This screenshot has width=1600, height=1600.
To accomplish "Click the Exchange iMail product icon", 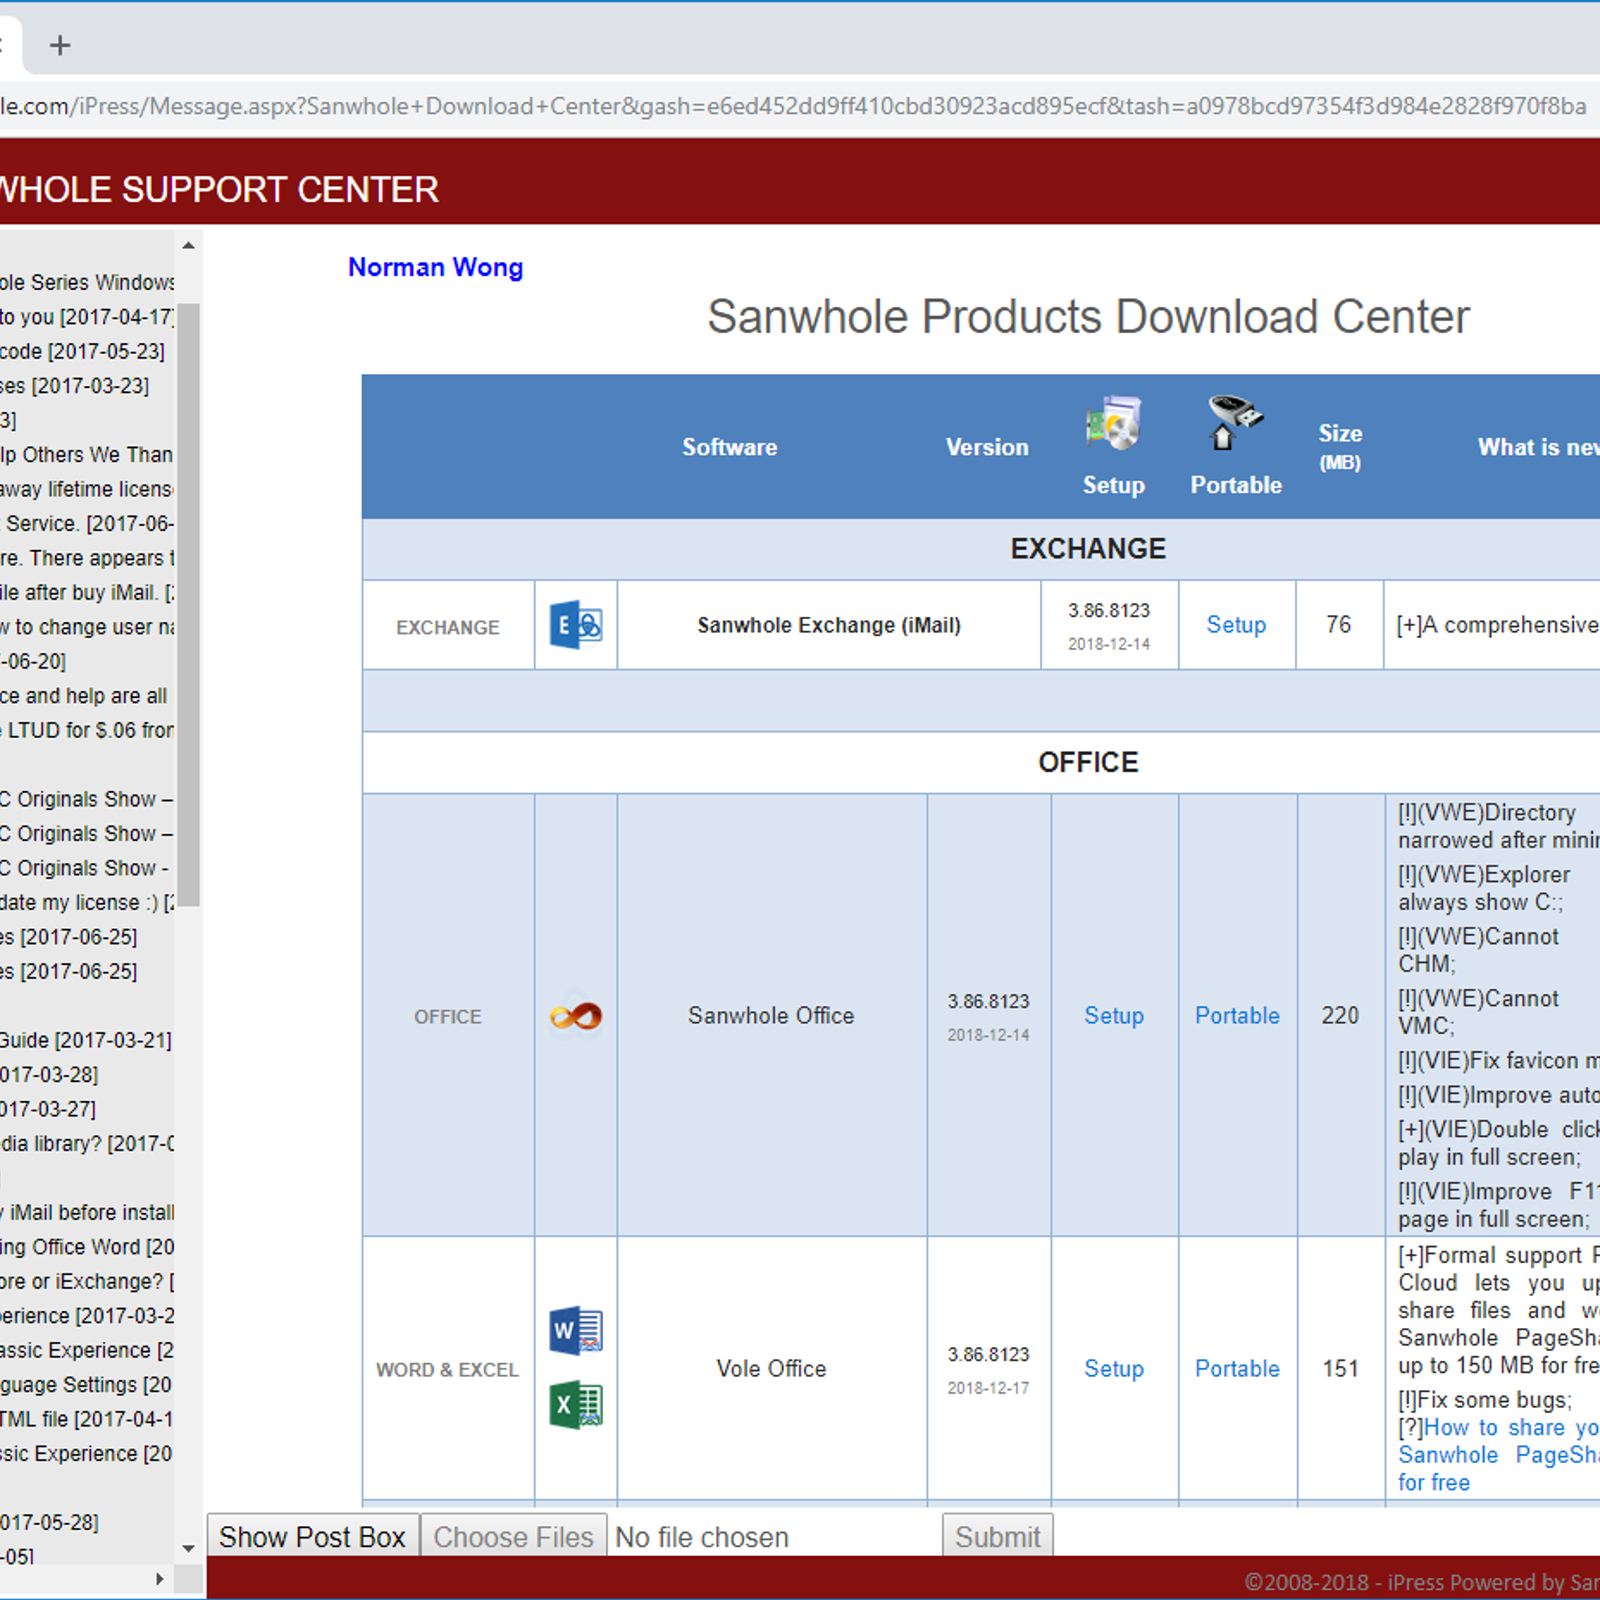I will [x=576, y=625].
